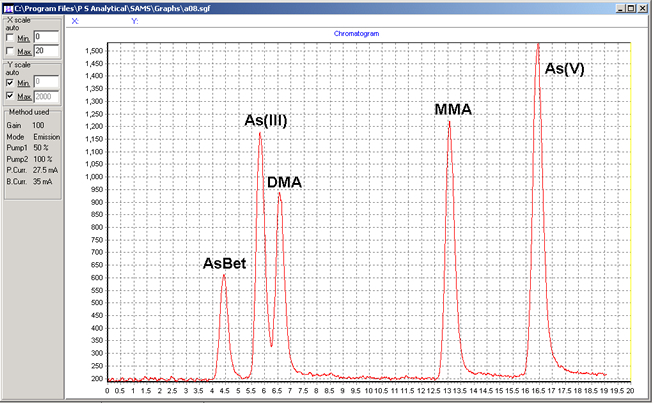Viewport: 655px width, 403px height.
Task: Click the Pump2 value 100 %
Action: pyautogui.click(x=43, y=159)
